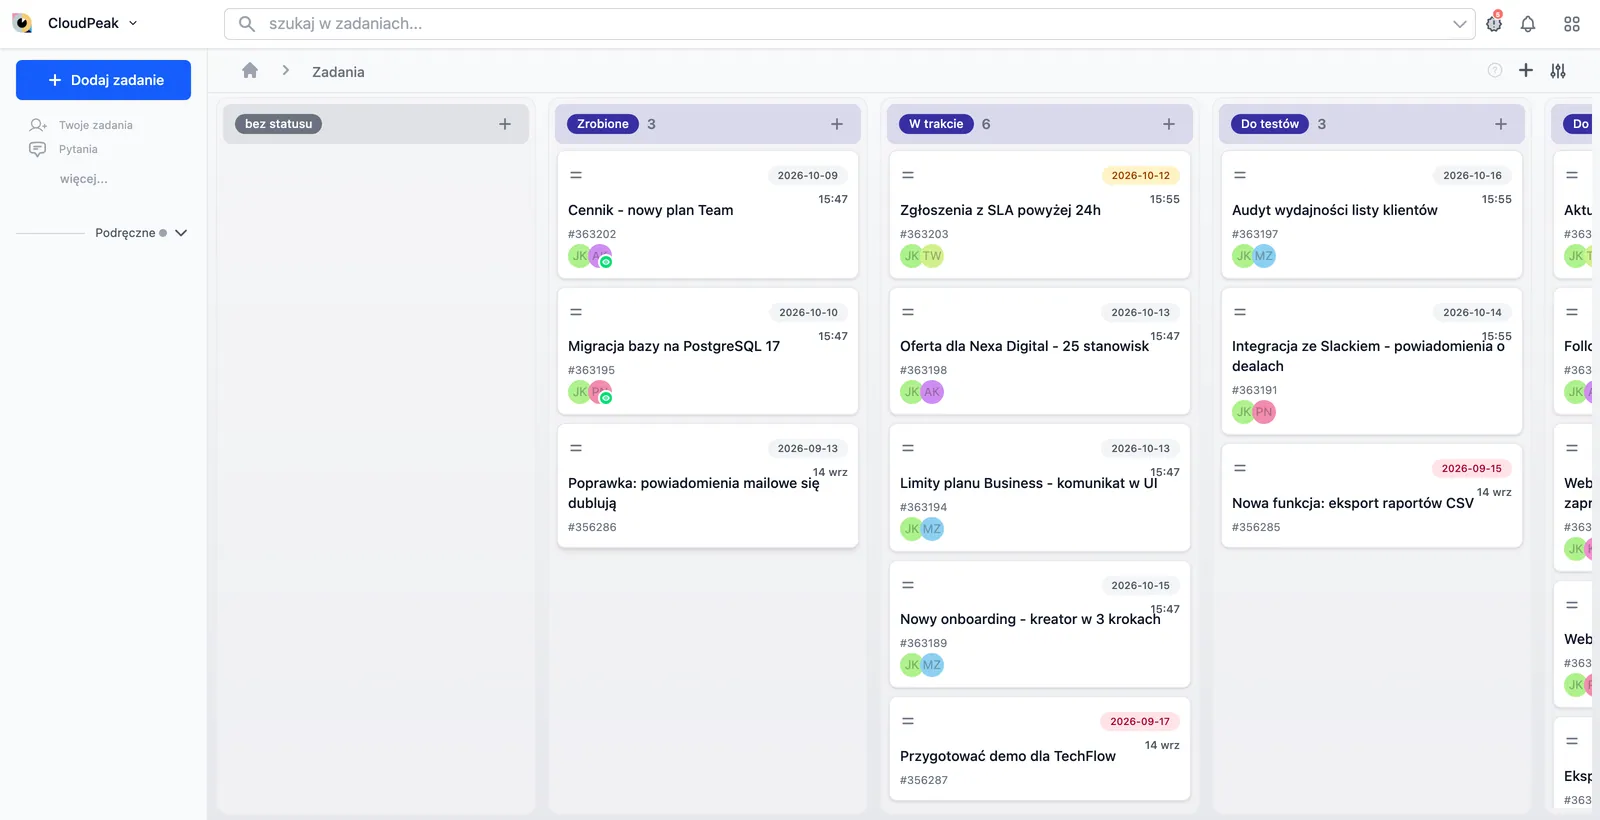Screen dimensions: 1600x820
Task: Click the drag handle on Cennik card
Action: pos(576,175)
